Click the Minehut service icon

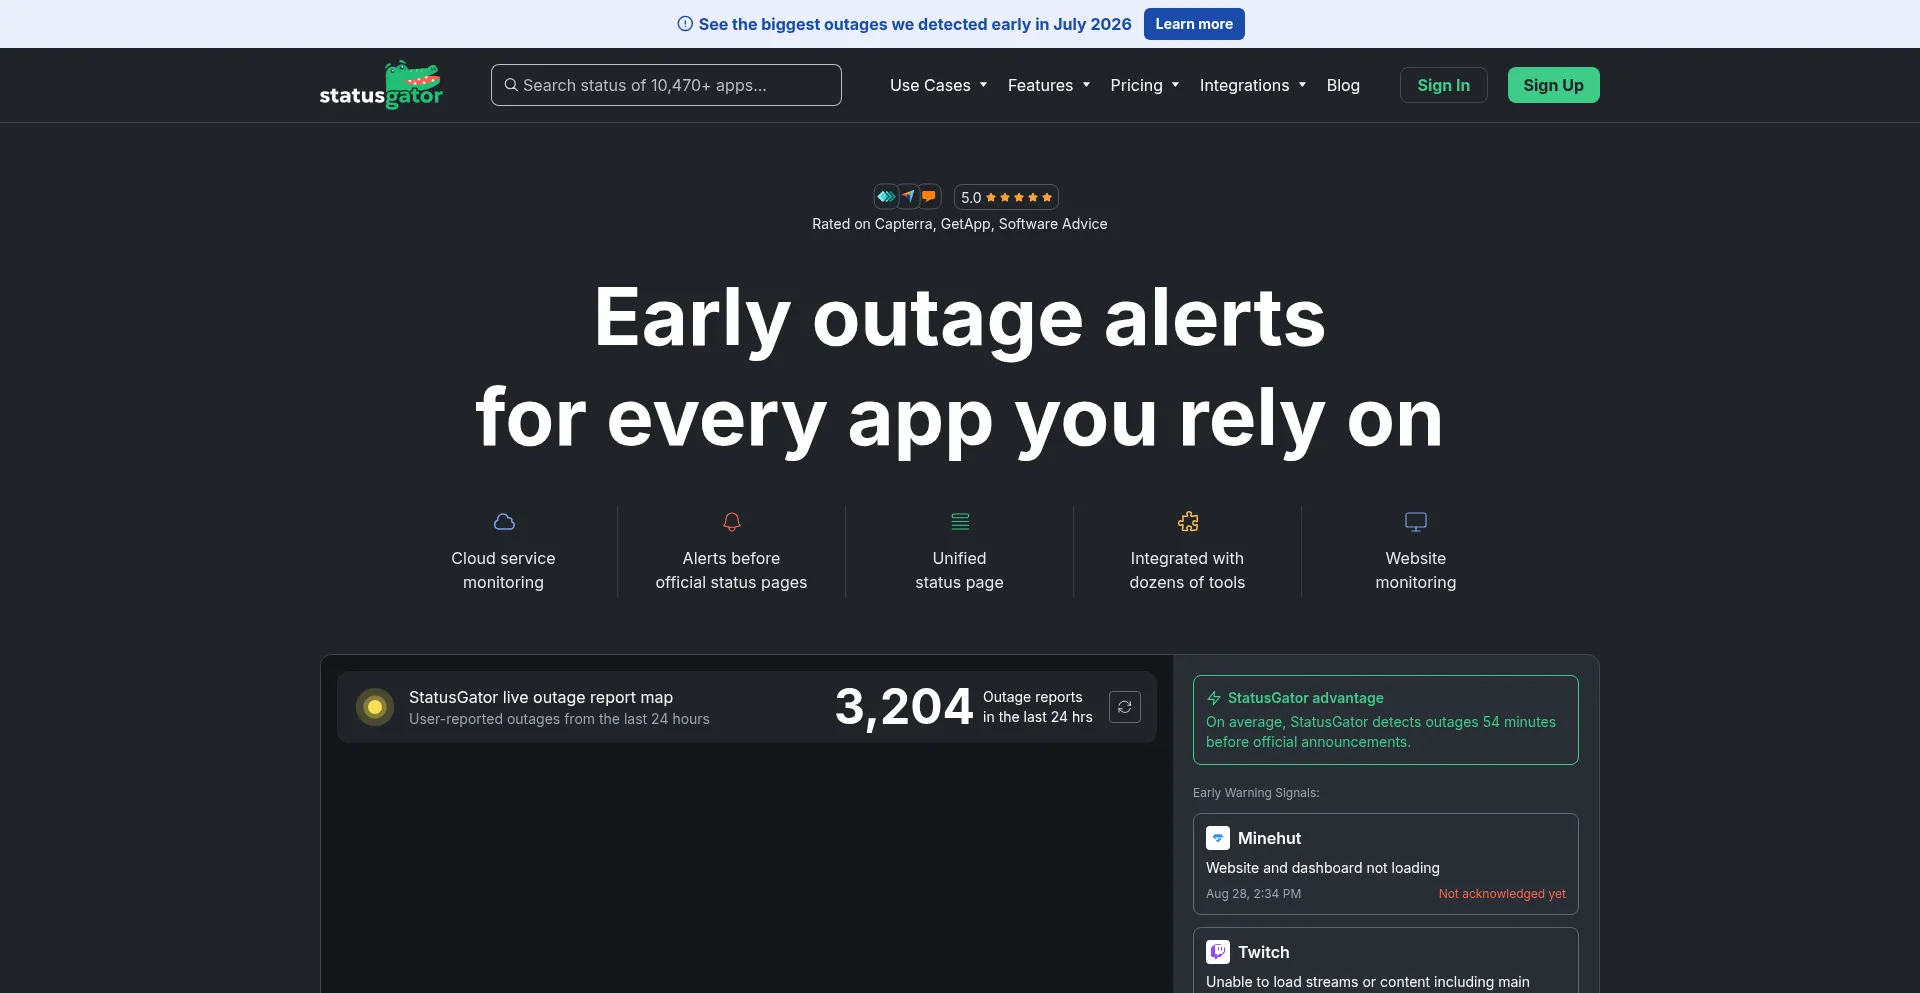[1218, 838]
